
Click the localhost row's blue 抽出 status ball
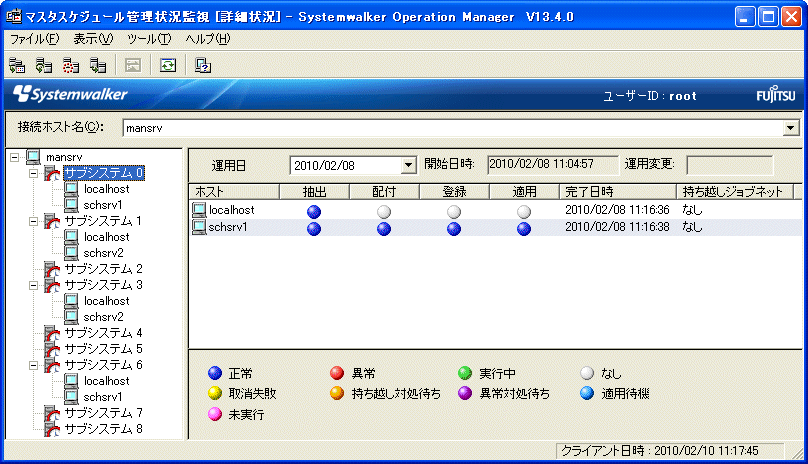[314, 211]
